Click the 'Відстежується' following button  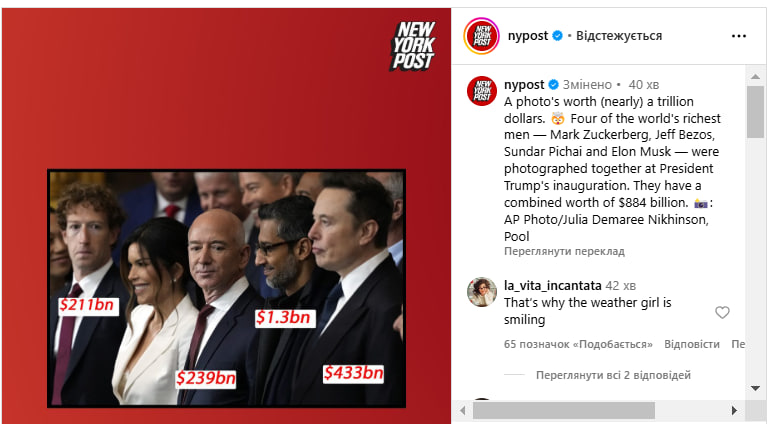619,36
